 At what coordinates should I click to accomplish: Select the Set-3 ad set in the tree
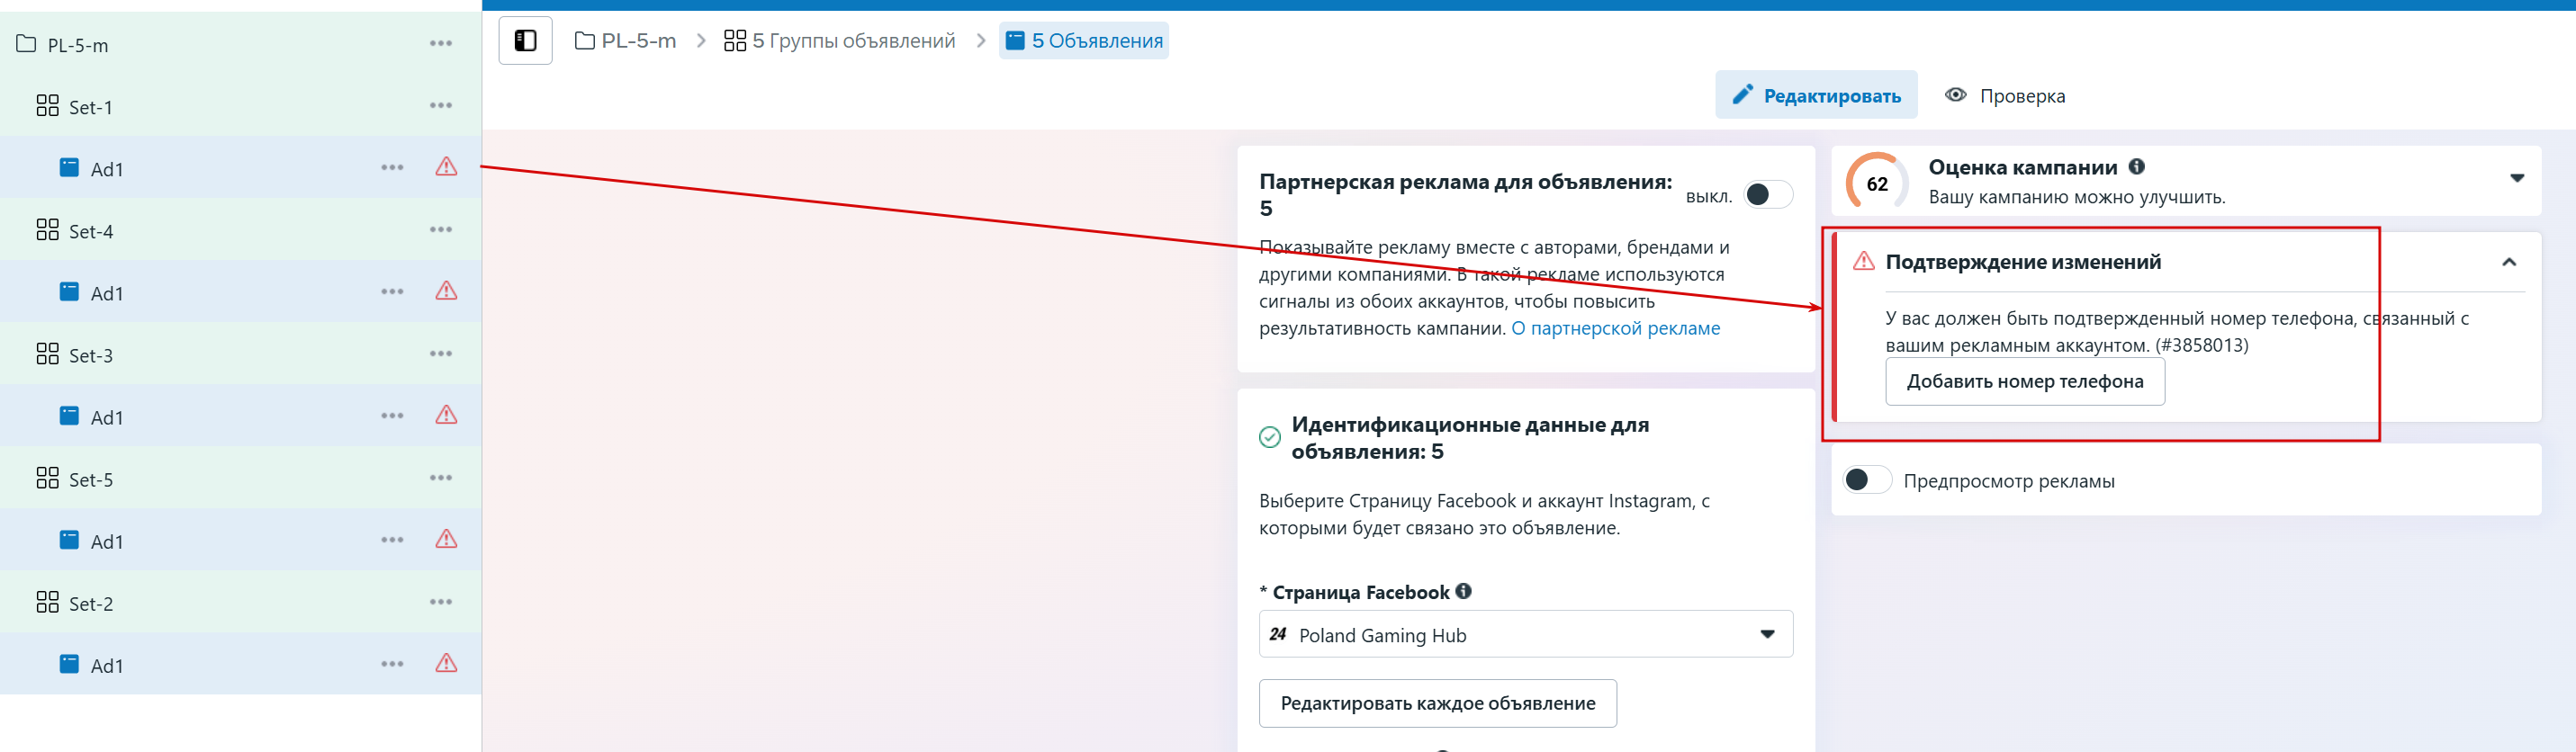coord(240,354)
